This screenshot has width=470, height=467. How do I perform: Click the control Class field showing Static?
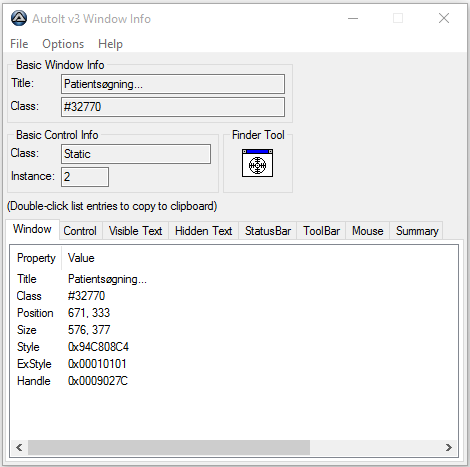[x=136, y=154]
